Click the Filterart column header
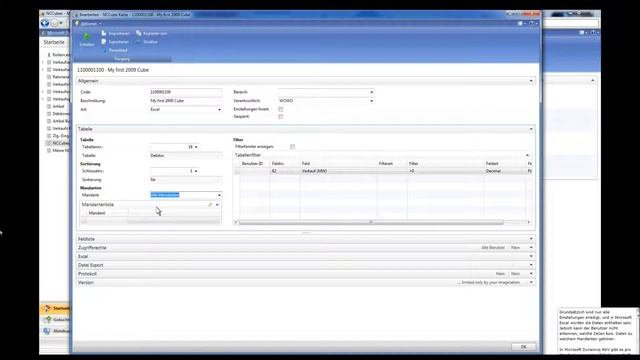 [391, 164]
